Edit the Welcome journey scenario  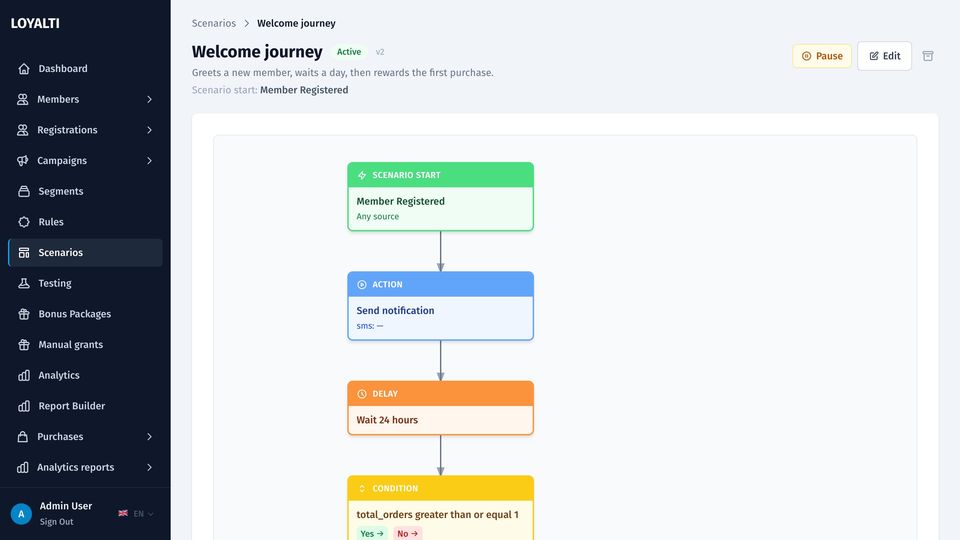point(884,56)
